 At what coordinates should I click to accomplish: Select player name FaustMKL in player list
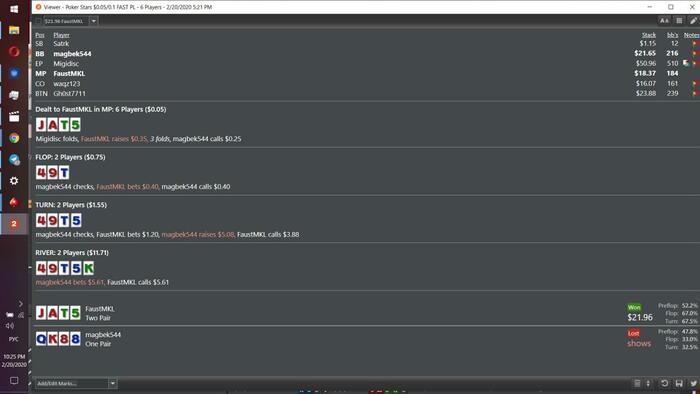click(69, 73)
